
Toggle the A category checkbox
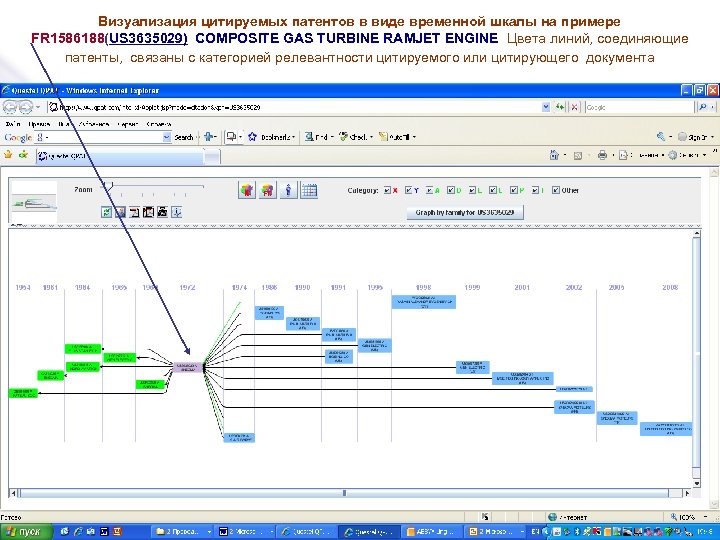pyautogui.click(x=429, y=190)
